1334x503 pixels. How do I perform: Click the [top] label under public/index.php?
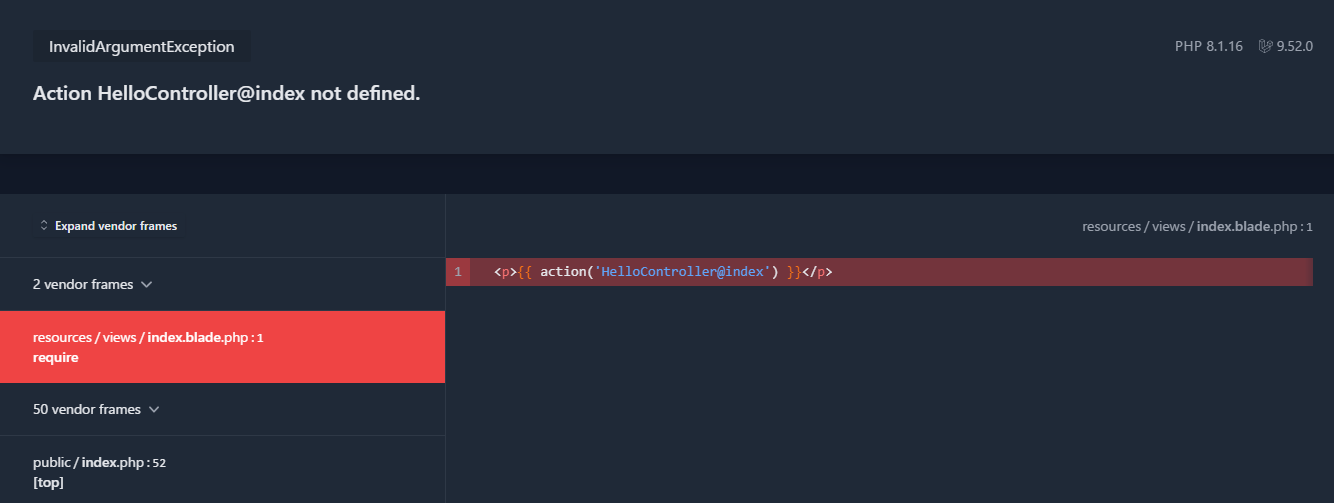coord(49,482)
